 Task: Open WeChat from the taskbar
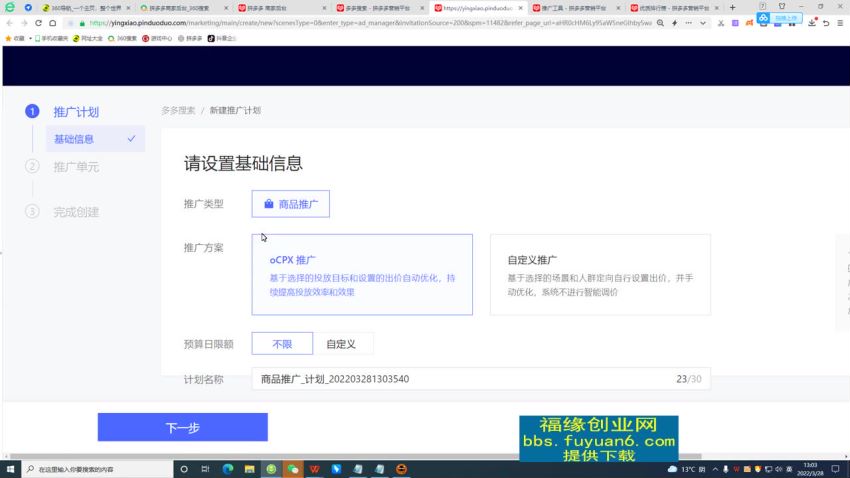coord(293,468)
